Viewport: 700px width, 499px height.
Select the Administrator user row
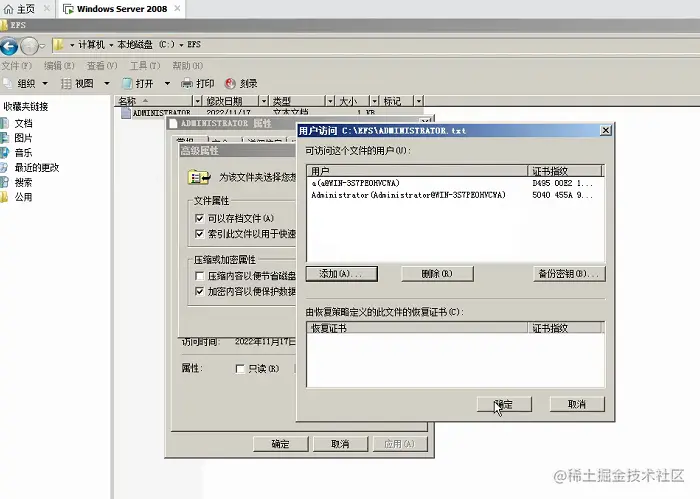(455, 195)
